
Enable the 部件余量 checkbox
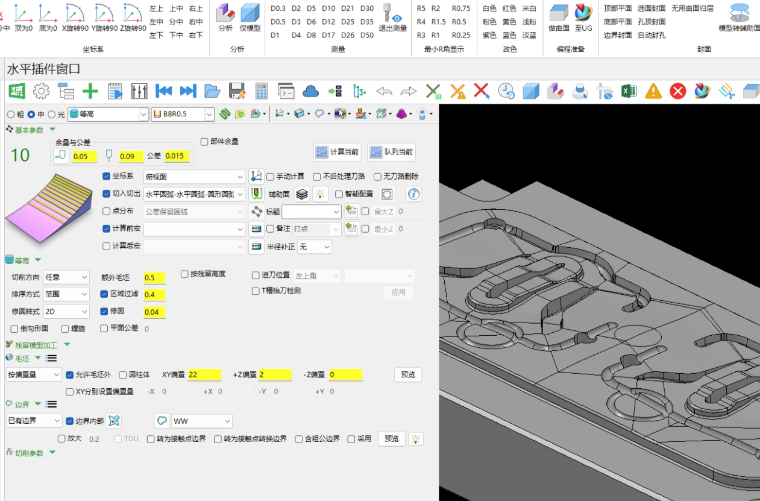205,142
